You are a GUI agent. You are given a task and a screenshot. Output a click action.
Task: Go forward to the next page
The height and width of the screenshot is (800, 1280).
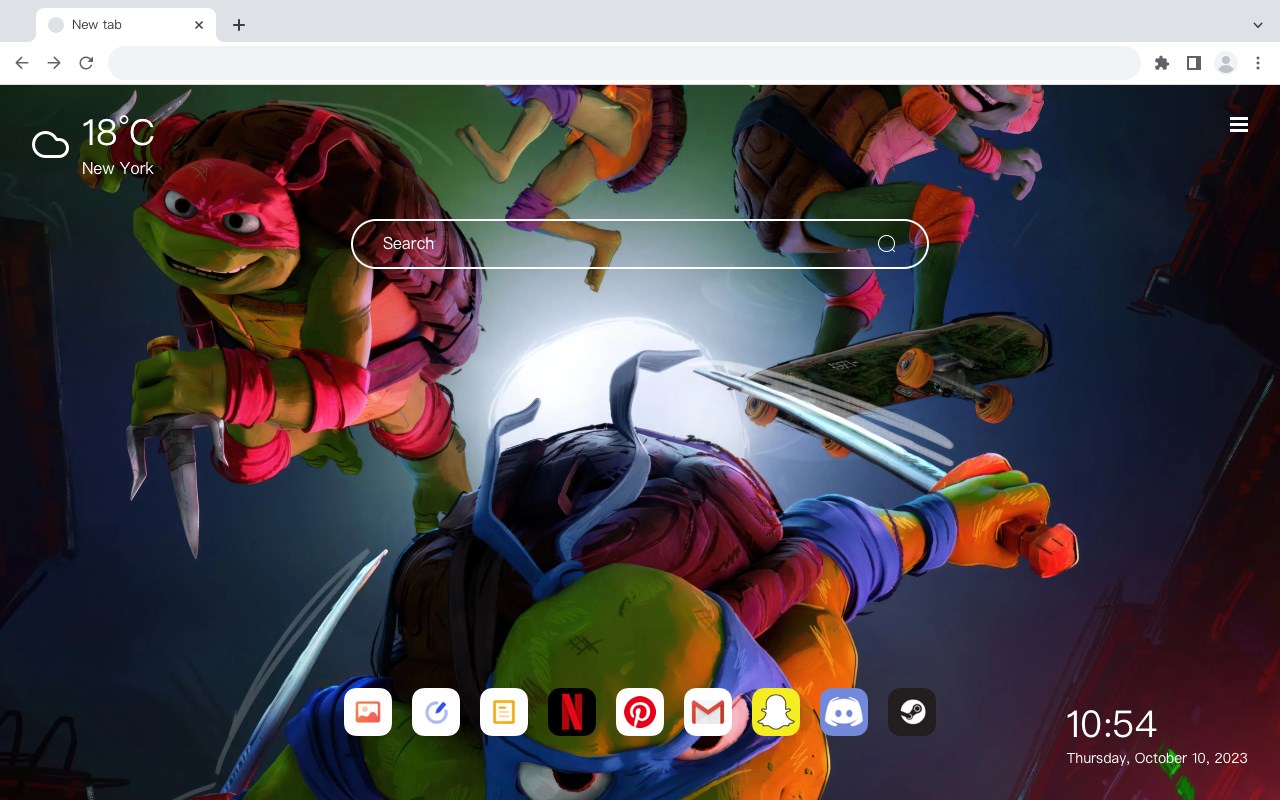pos(54,63)
